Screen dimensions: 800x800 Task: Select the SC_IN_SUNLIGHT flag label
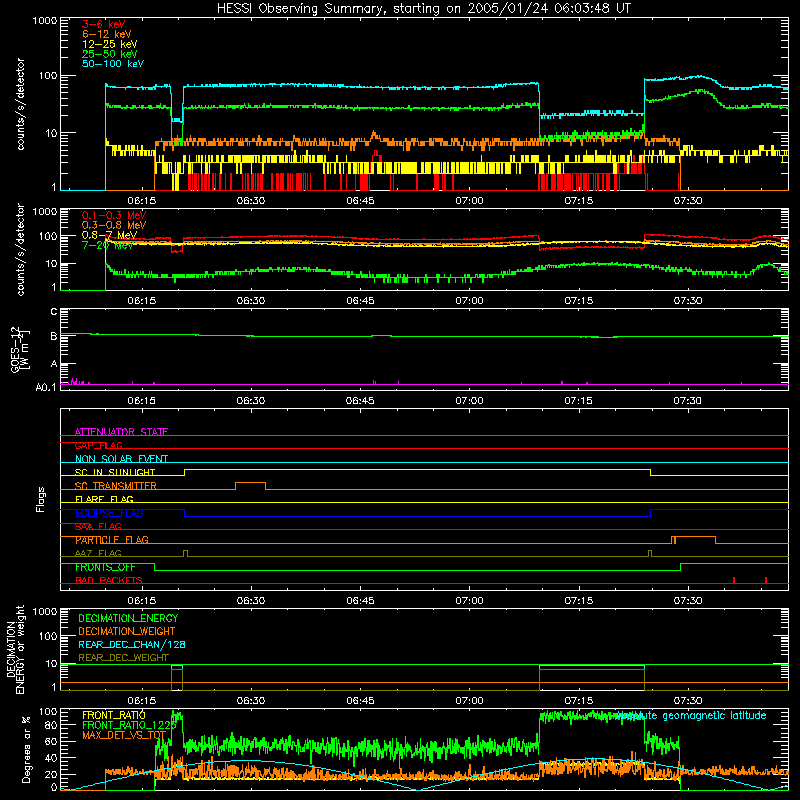point(115,472)
